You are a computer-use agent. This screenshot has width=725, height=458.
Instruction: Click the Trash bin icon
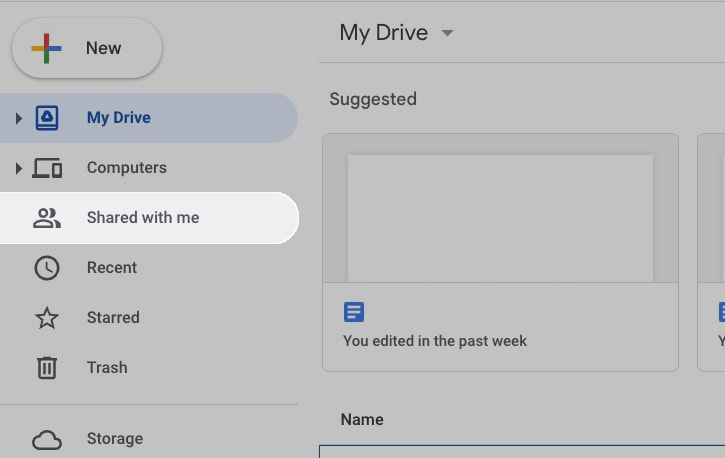[x=47, y=368]
